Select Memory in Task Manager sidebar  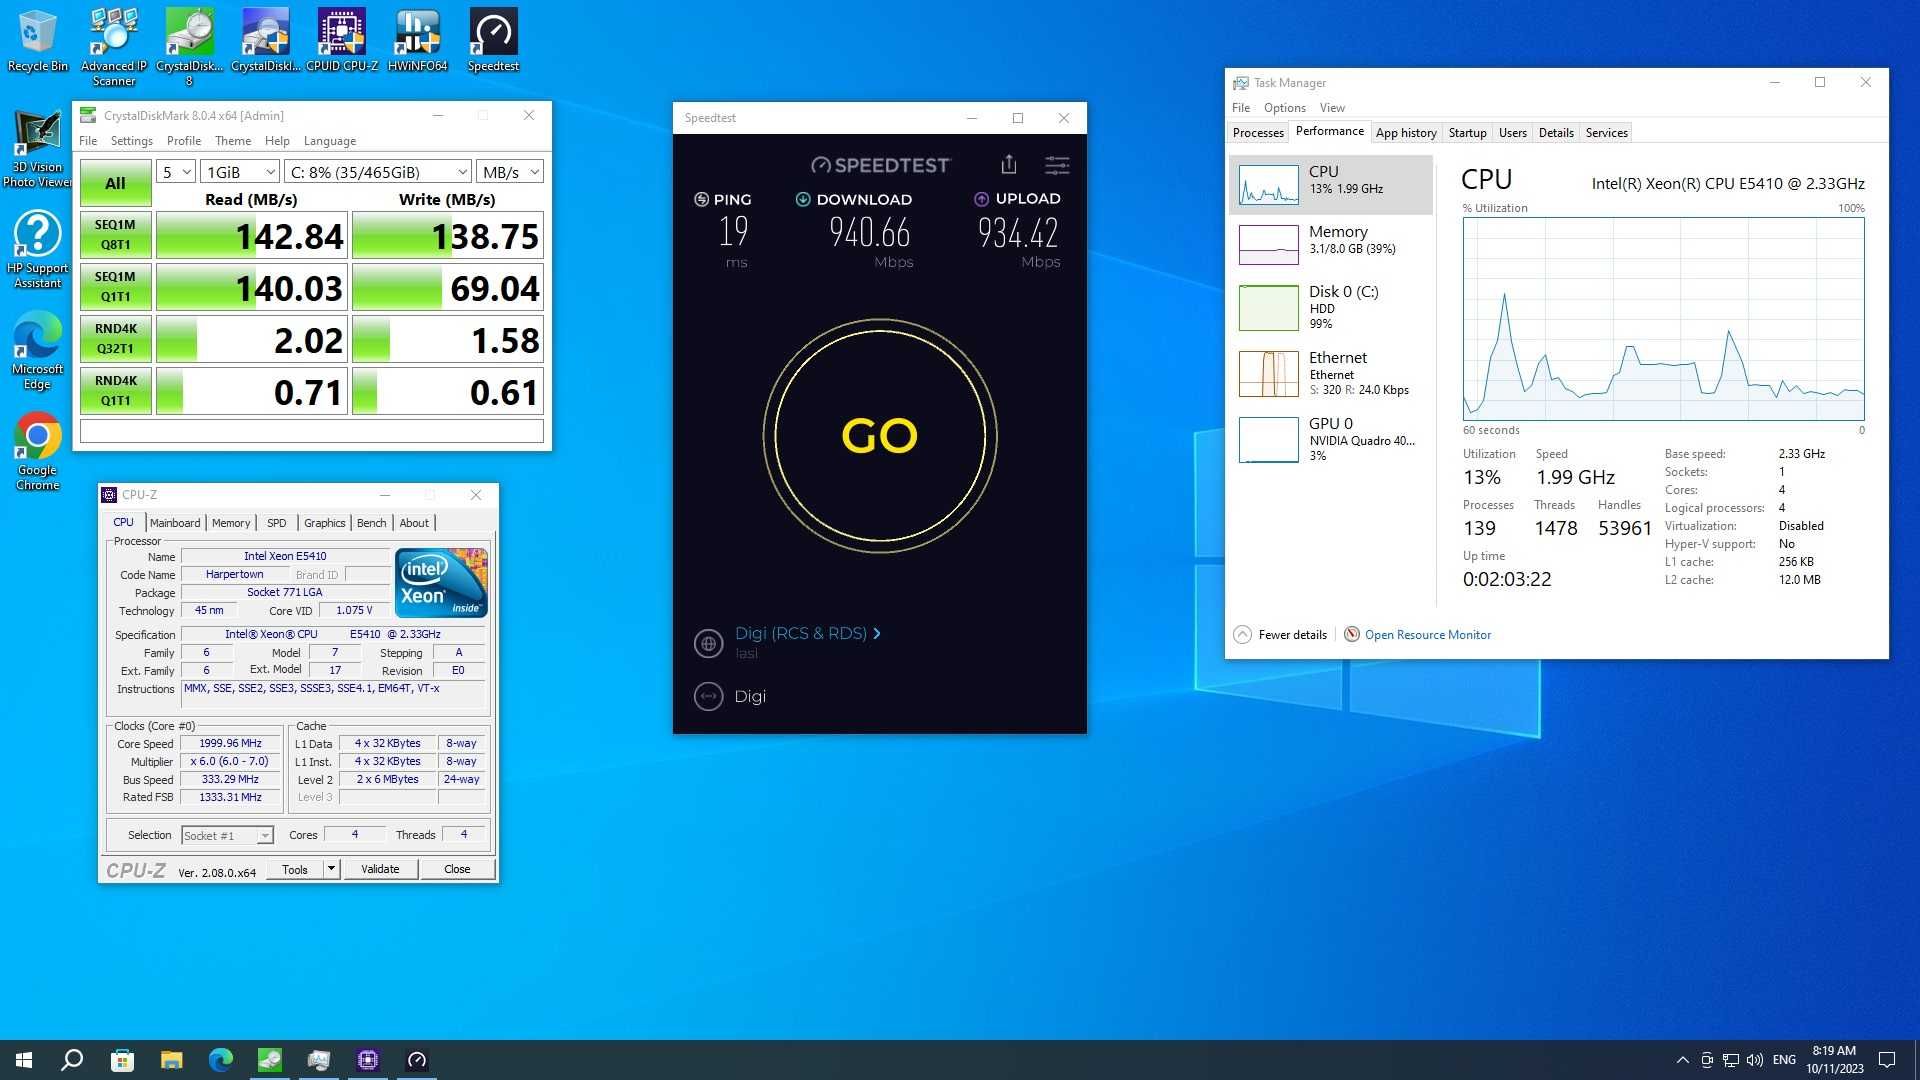(x=1330, y=243)
